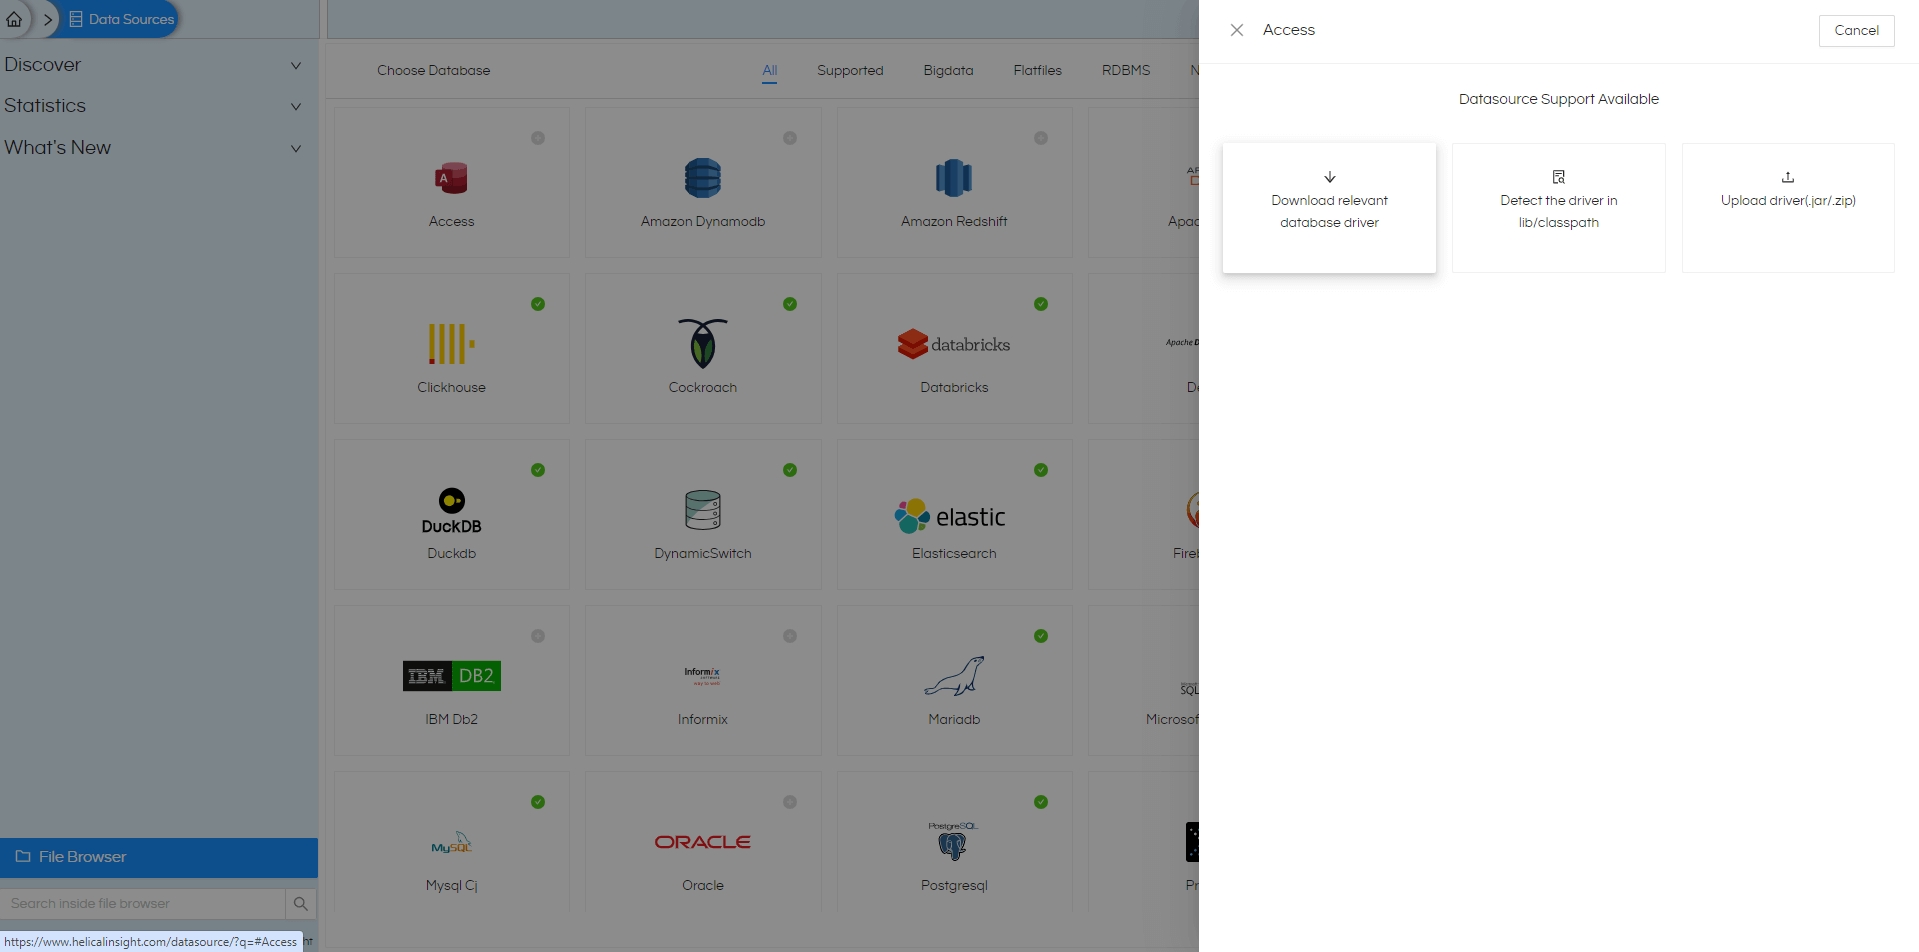The height and width of the screenshot is (952, 1919).
Task: Click the grey status dot on Access card
Action: (538, 138)
